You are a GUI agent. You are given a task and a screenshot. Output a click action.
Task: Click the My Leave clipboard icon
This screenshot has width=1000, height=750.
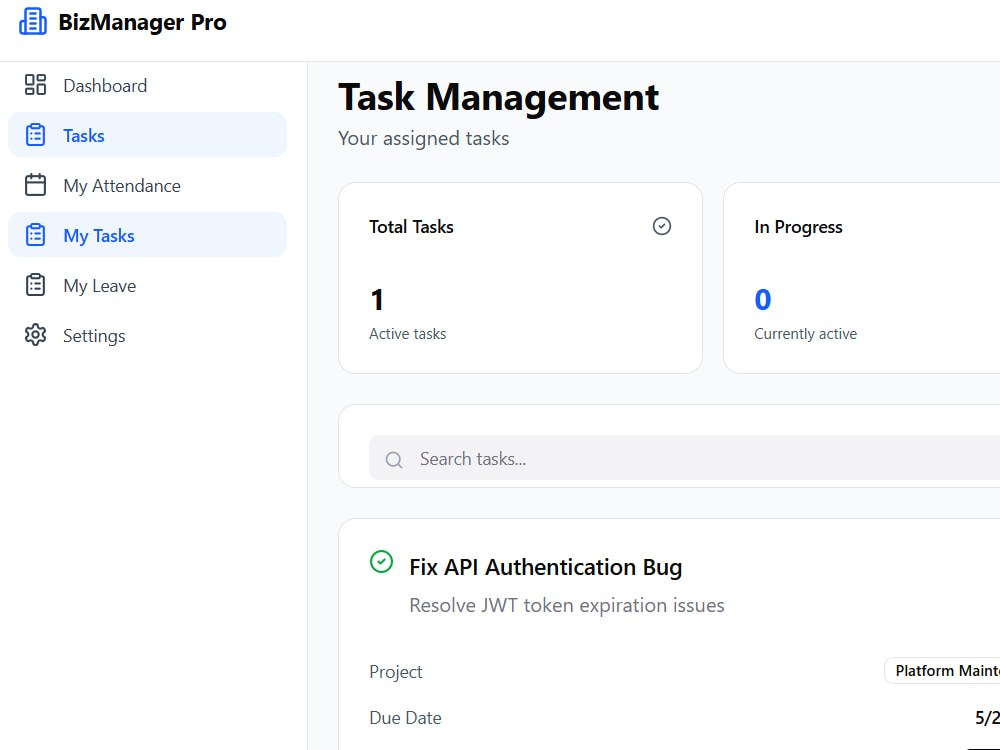tap(35, 285)
